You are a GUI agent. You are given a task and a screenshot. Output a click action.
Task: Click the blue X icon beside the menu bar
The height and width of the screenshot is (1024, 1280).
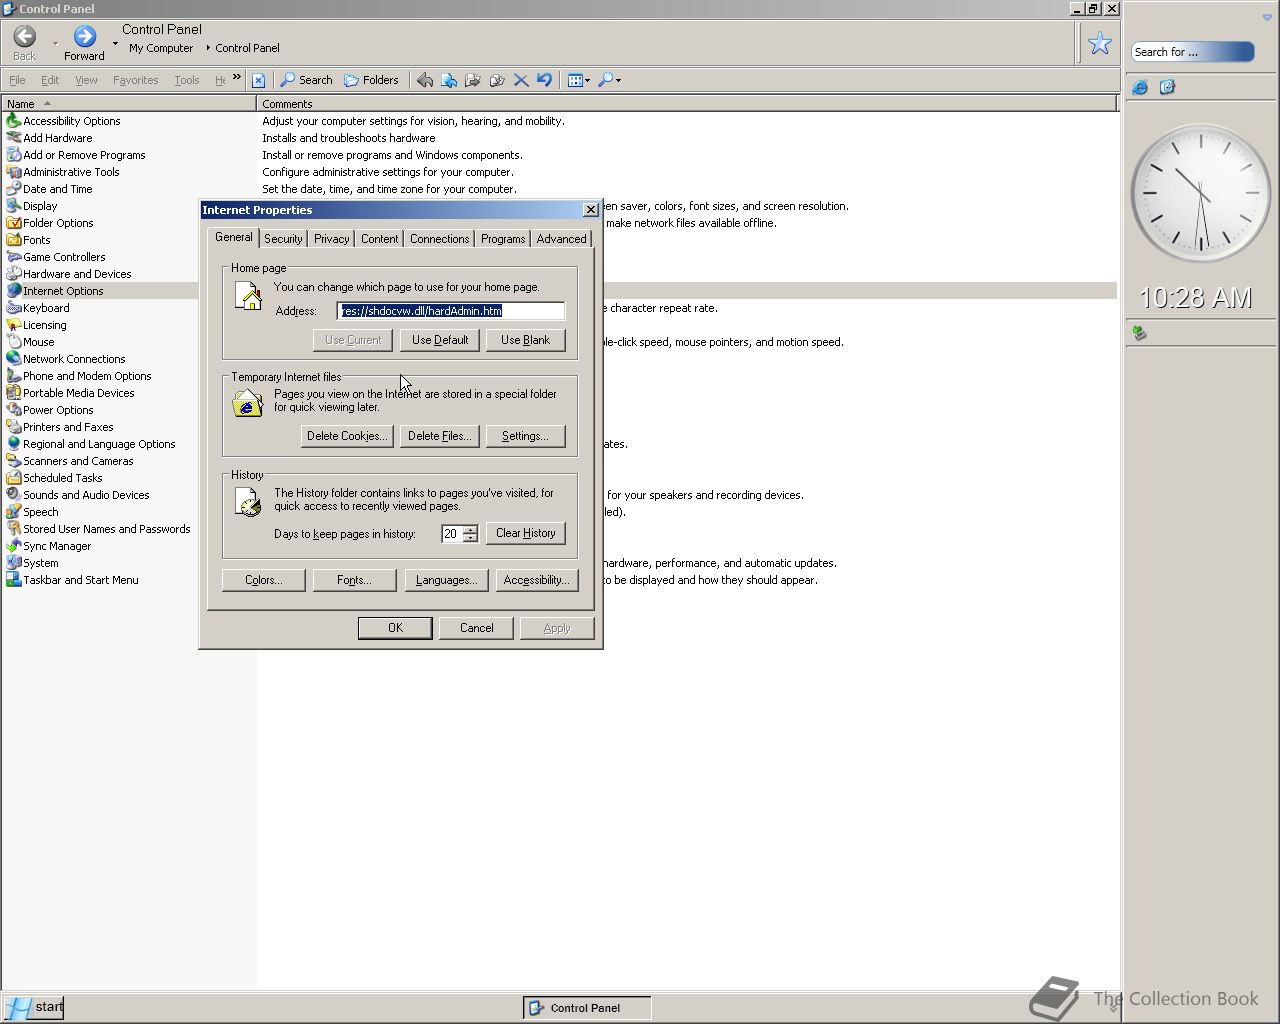[258, 80]
